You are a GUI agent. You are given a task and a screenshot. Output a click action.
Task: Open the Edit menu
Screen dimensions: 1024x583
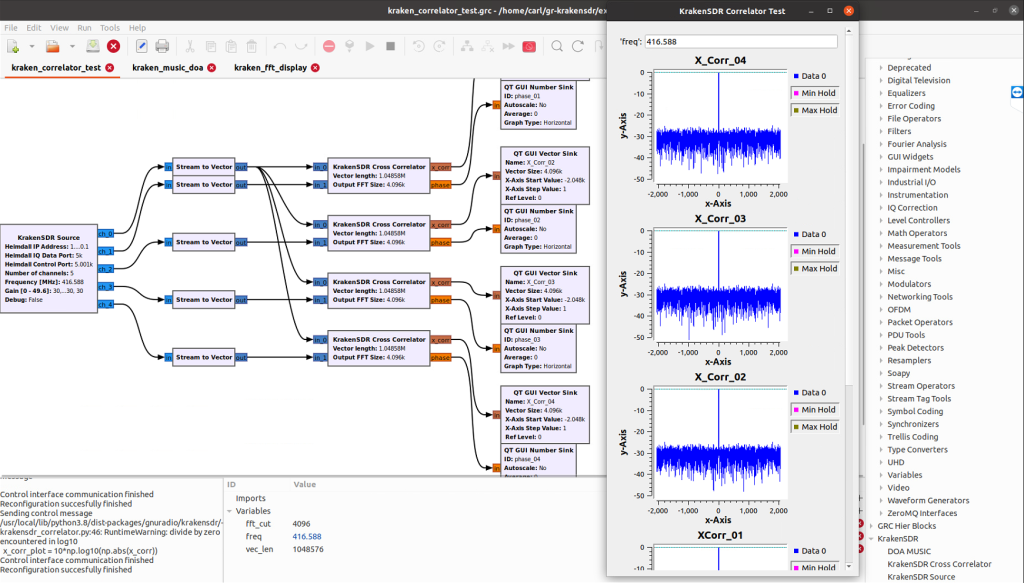tap(34, 28)
